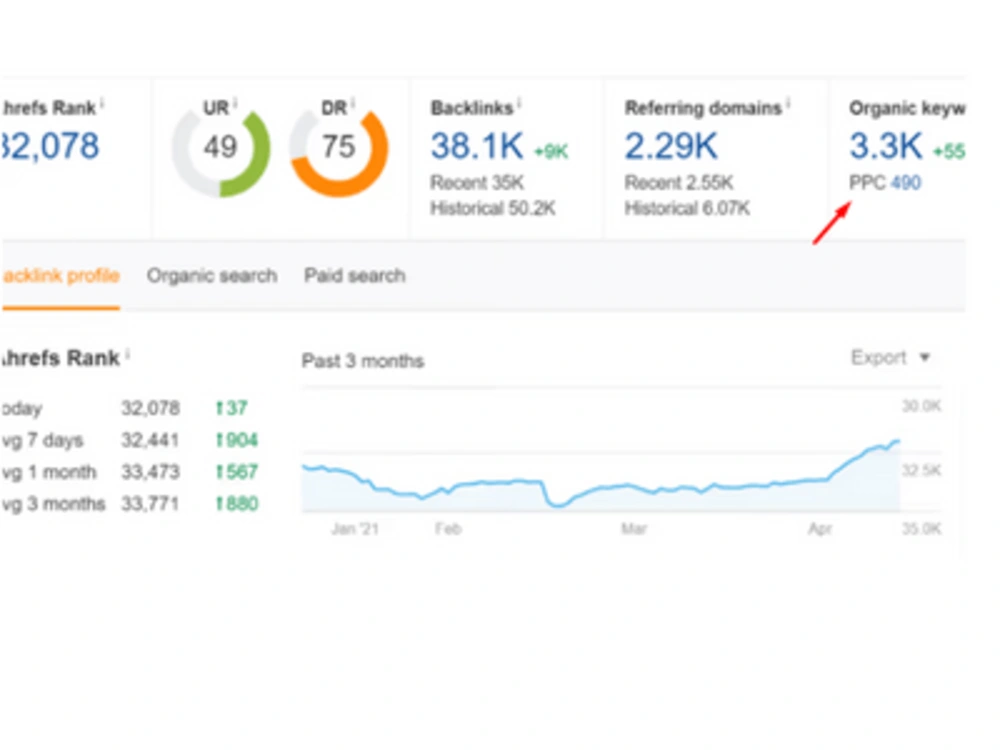Click the green 904 rank change
The width and height of the screenshot is (1000, 750).
(x=237, y=440)
